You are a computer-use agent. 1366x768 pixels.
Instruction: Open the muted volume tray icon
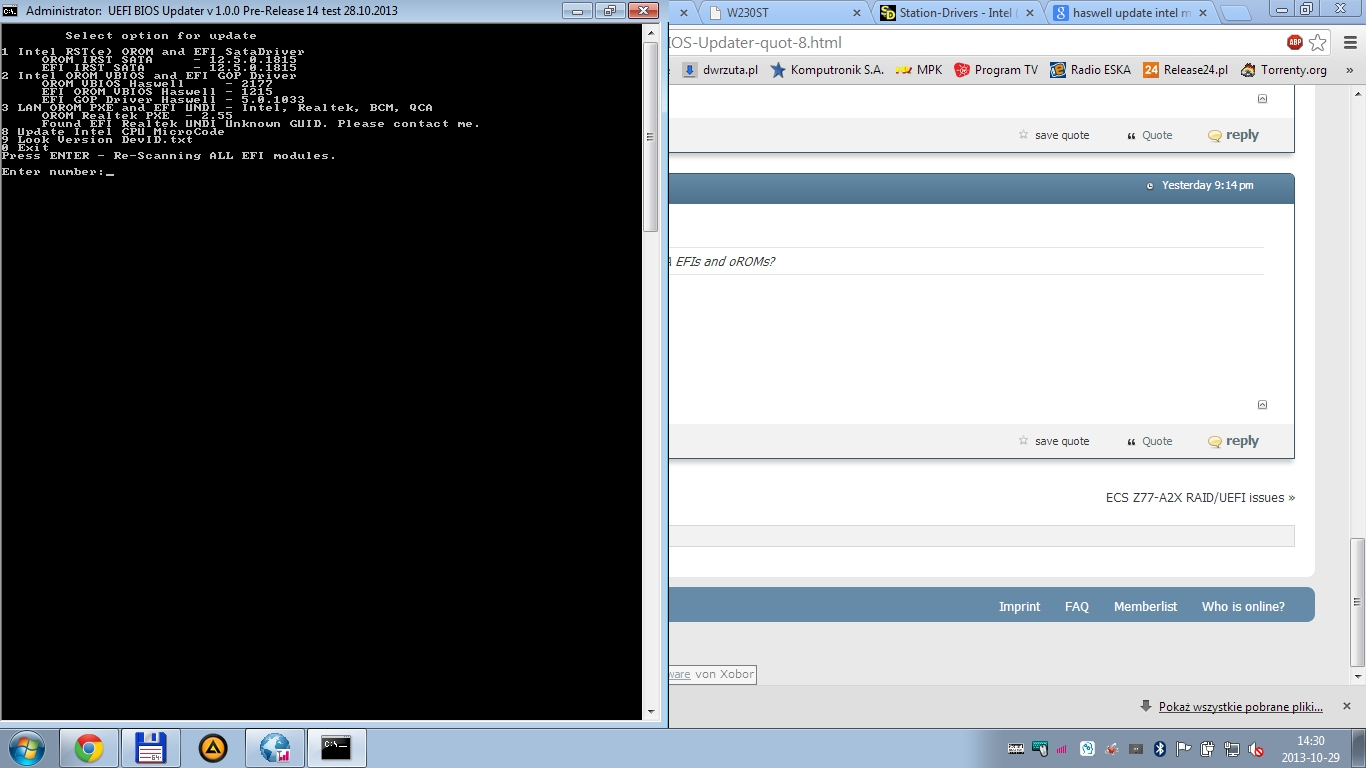click(1256, 748)
